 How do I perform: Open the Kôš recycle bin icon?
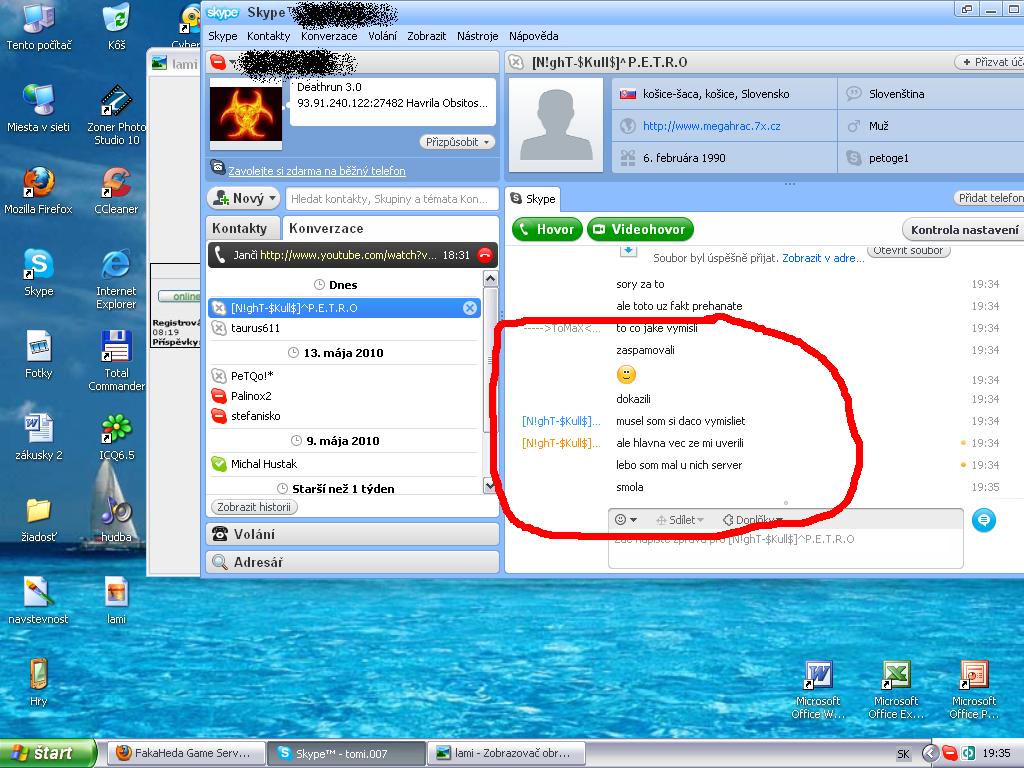point(116,26)
